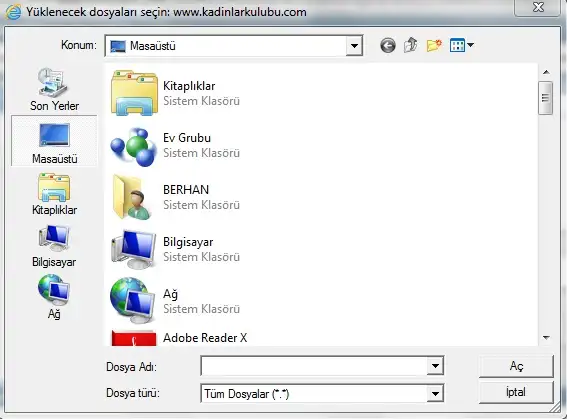Open the Dosya türü file type dropdown
The image size is (567, 419).
[435, 393]
